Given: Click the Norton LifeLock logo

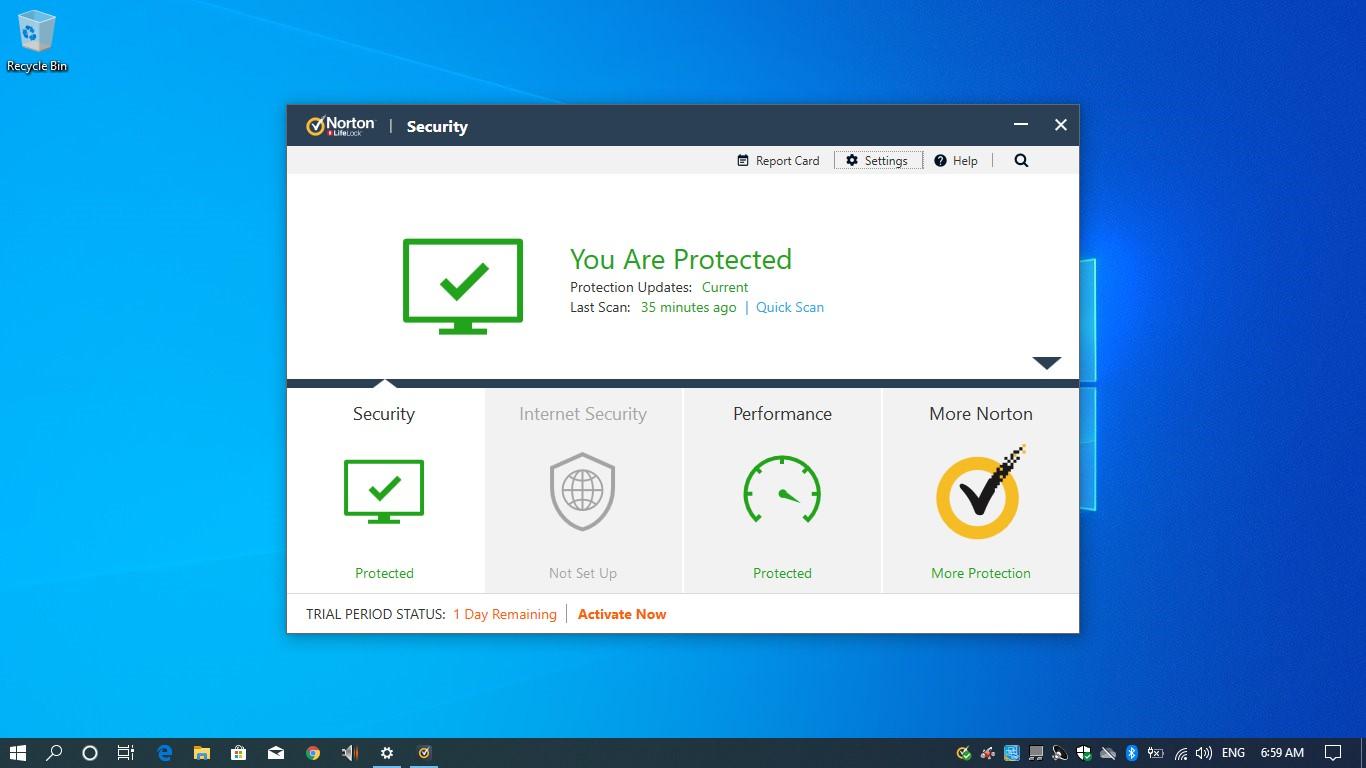Looking at the screenshot, I should [x=340, y=126].
